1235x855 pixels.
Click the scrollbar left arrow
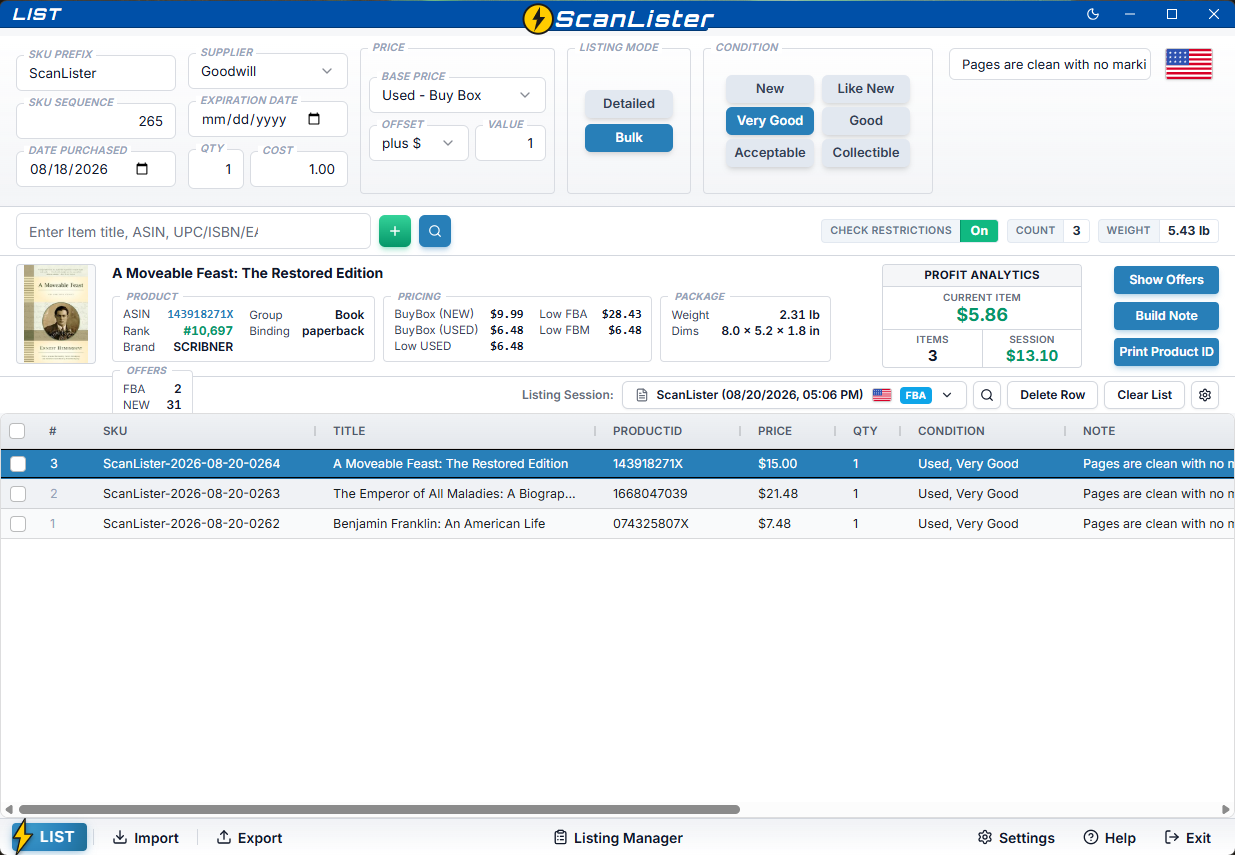pos(9,810)
